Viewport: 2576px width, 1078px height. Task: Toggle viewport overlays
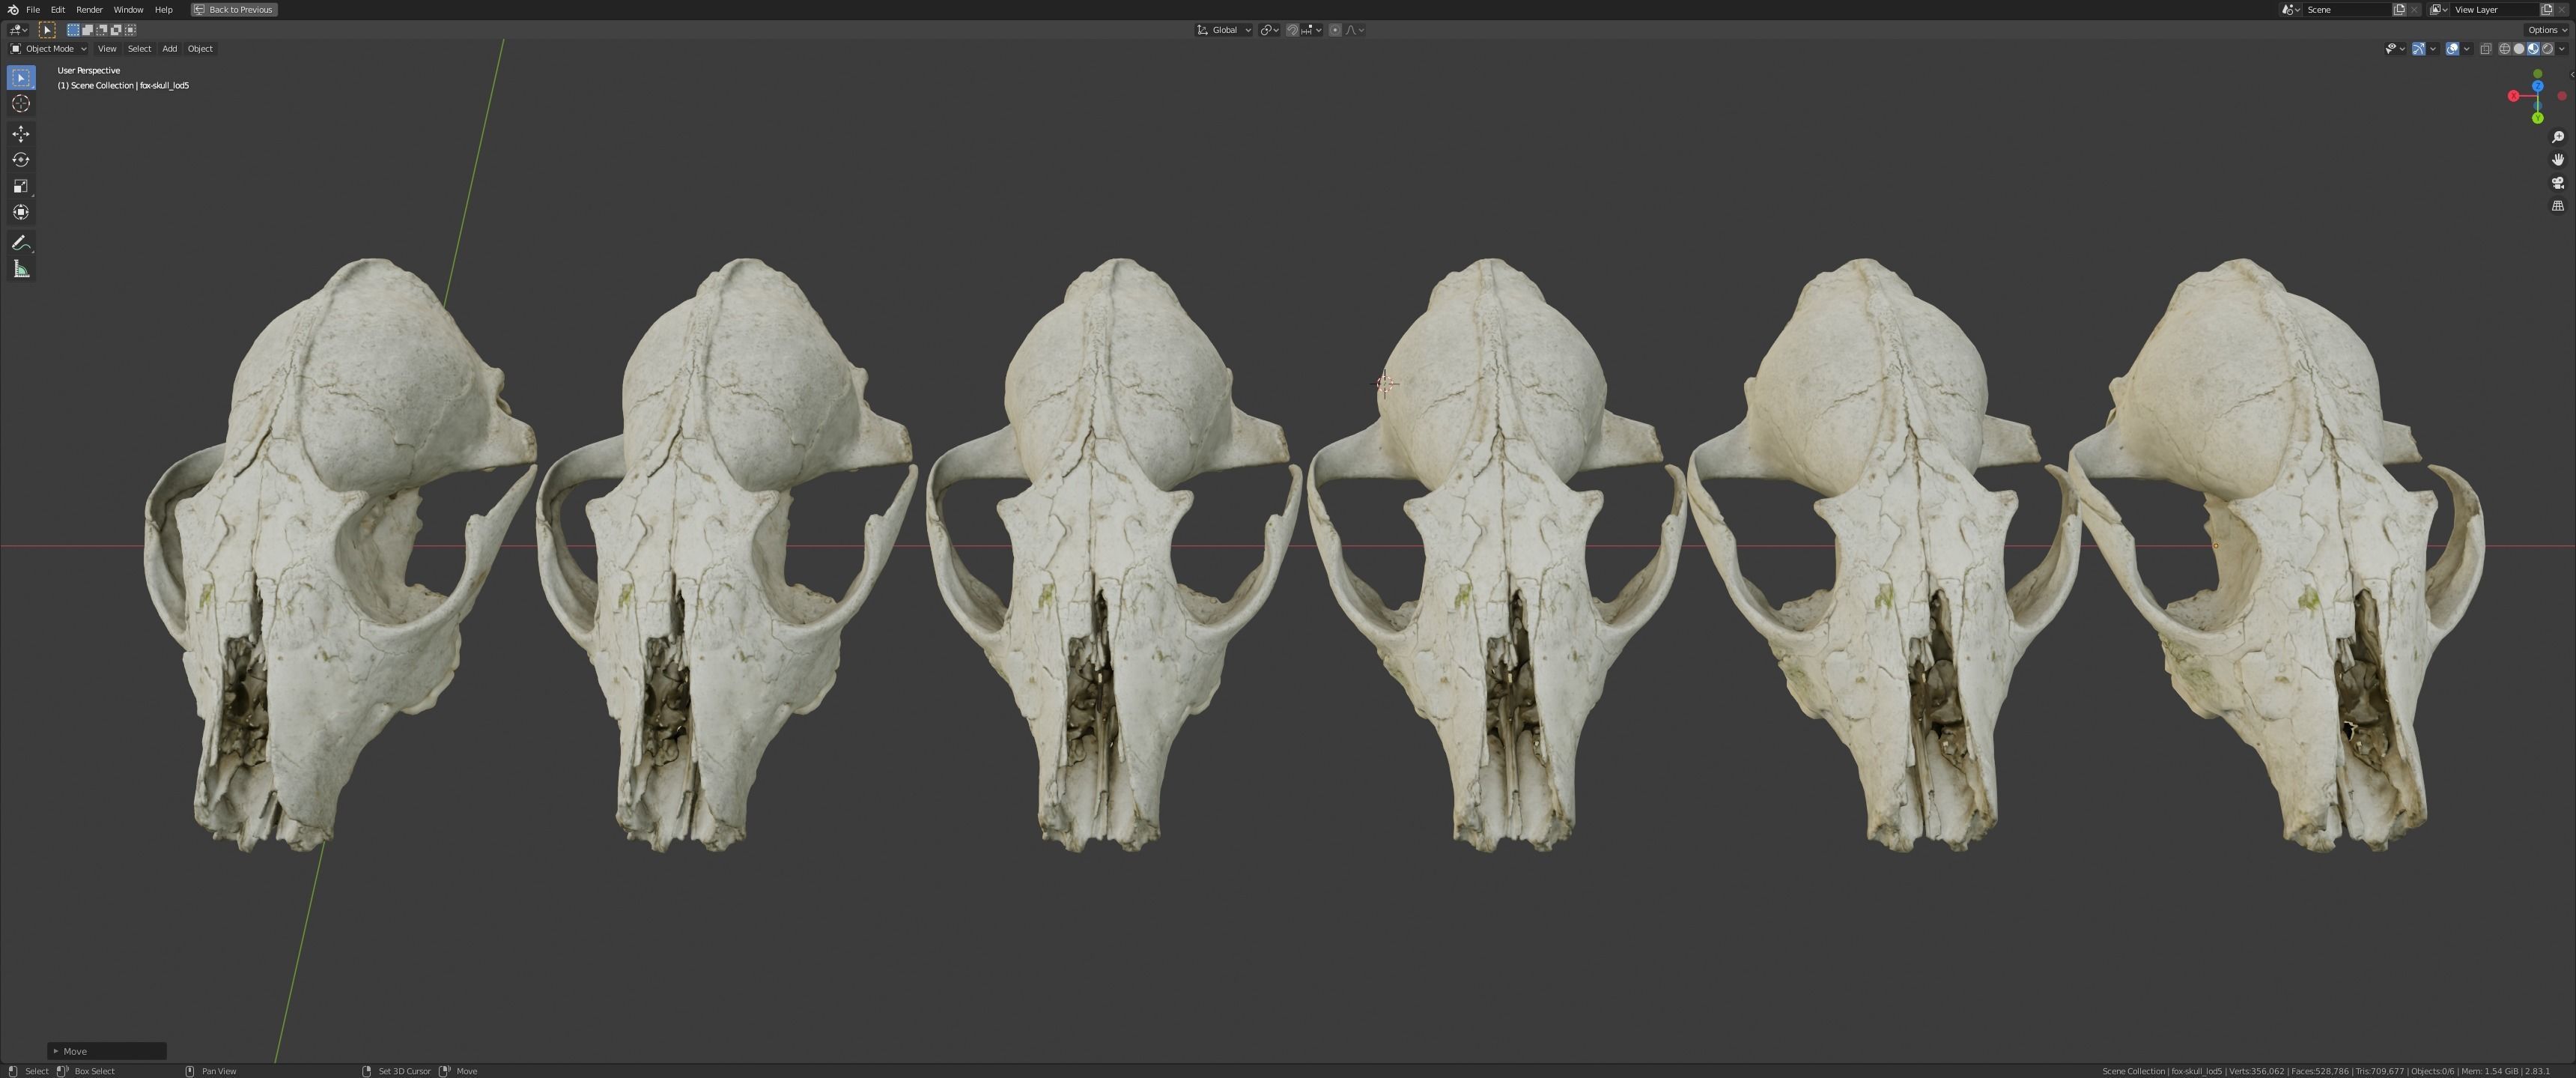pyautogui.click(x=2452, y=48)
